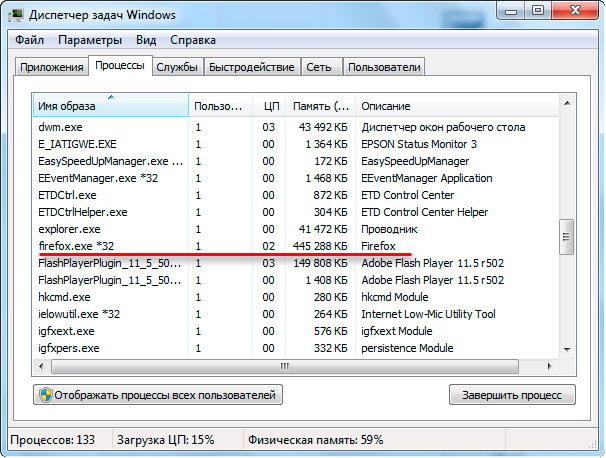Sort by Описание column header

[x=457, y=106]
